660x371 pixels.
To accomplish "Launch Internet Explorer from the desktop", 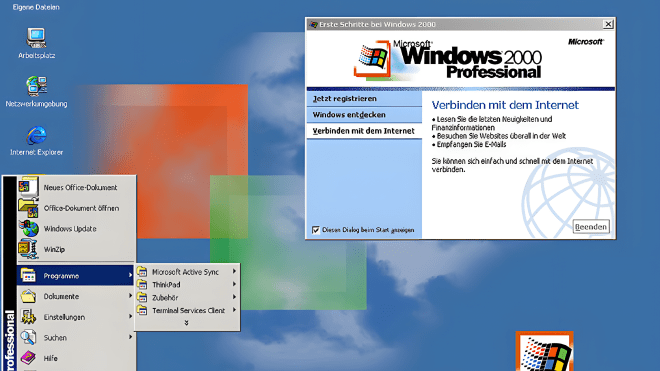I will 36,135.
